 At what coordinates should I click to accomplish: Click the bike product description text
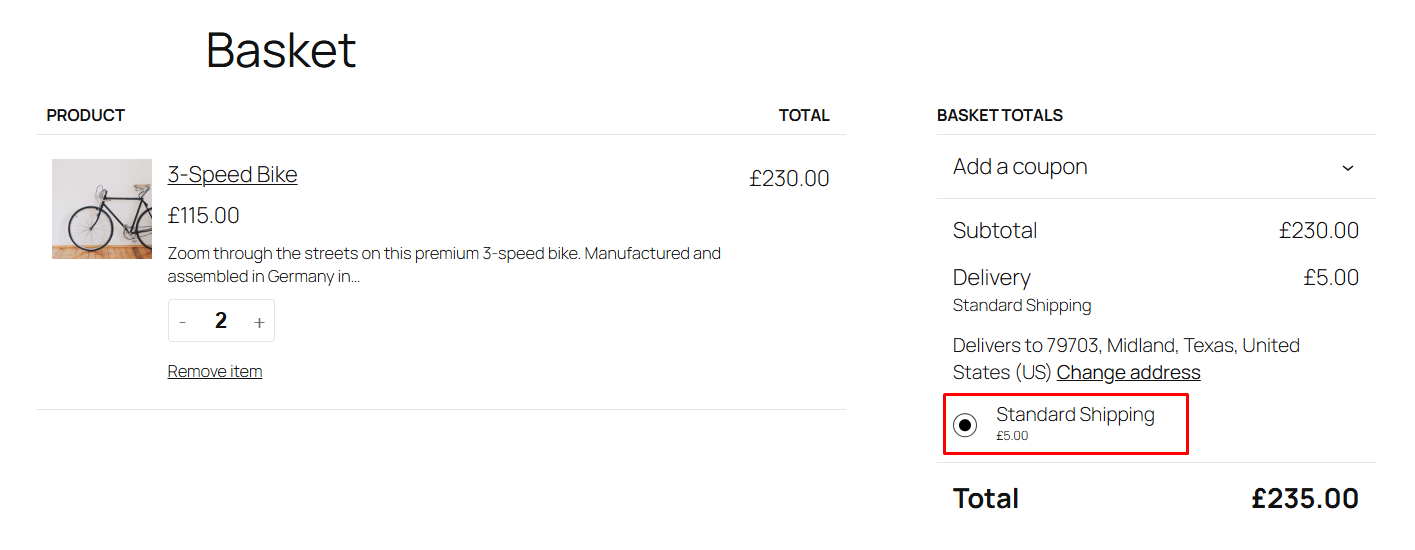444,265
